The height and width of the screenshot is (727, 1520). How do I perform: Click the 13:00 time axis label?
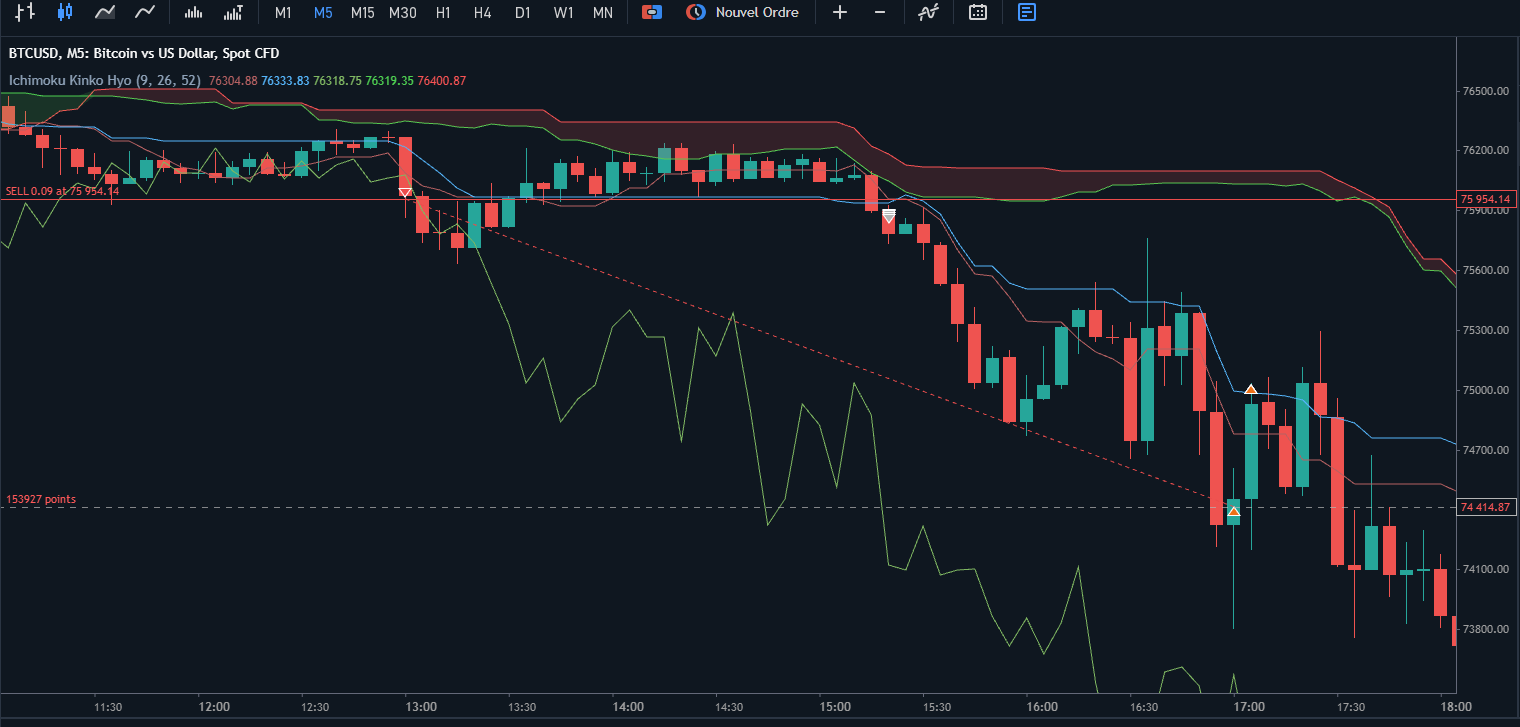421,707
